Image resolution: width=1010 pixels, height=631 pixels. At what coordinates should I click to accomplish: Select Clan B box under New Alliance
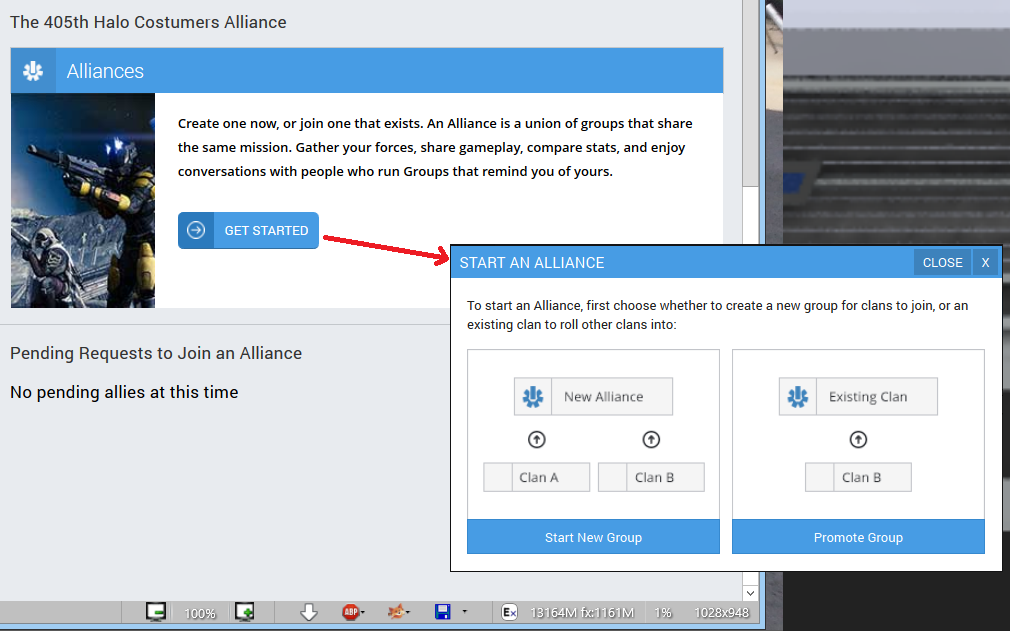tap(651, 477)
